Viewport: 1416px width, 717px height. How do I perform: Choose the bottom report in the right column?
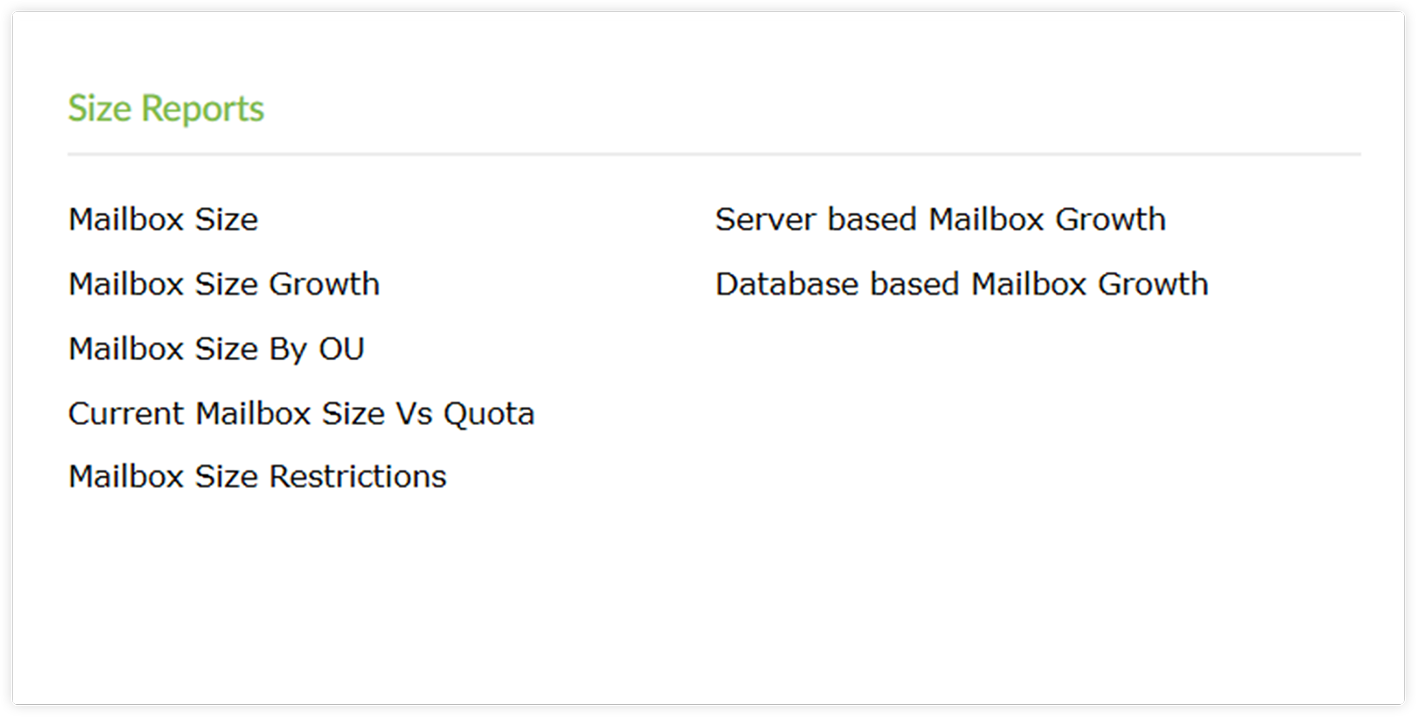(961, 284)
